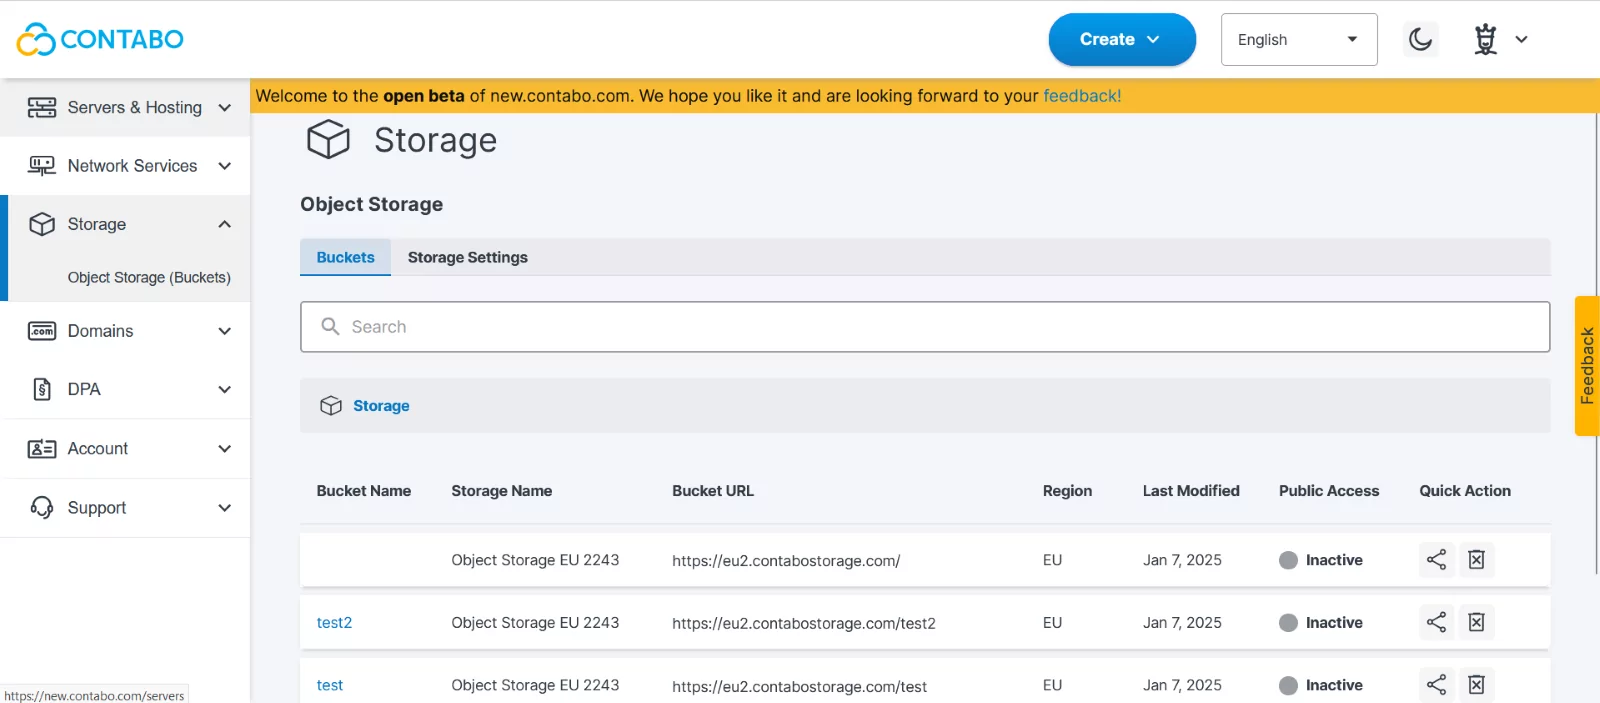
Task: Toggle dark mode moon icon
Action: coord(1420,39)
